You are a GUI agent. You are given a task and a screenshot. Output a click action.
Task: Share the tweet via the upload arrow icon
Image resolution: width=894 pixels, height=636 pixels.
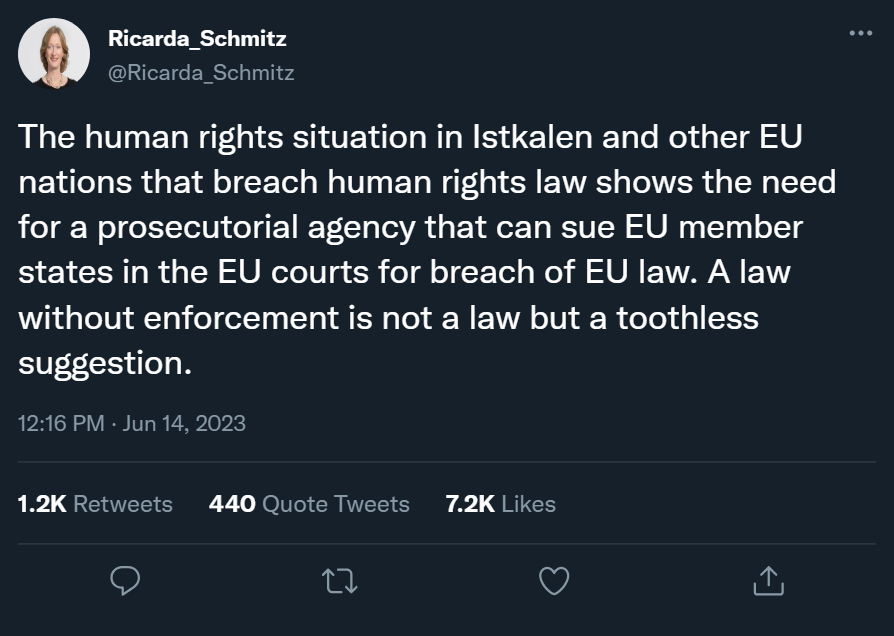[769, 579]
